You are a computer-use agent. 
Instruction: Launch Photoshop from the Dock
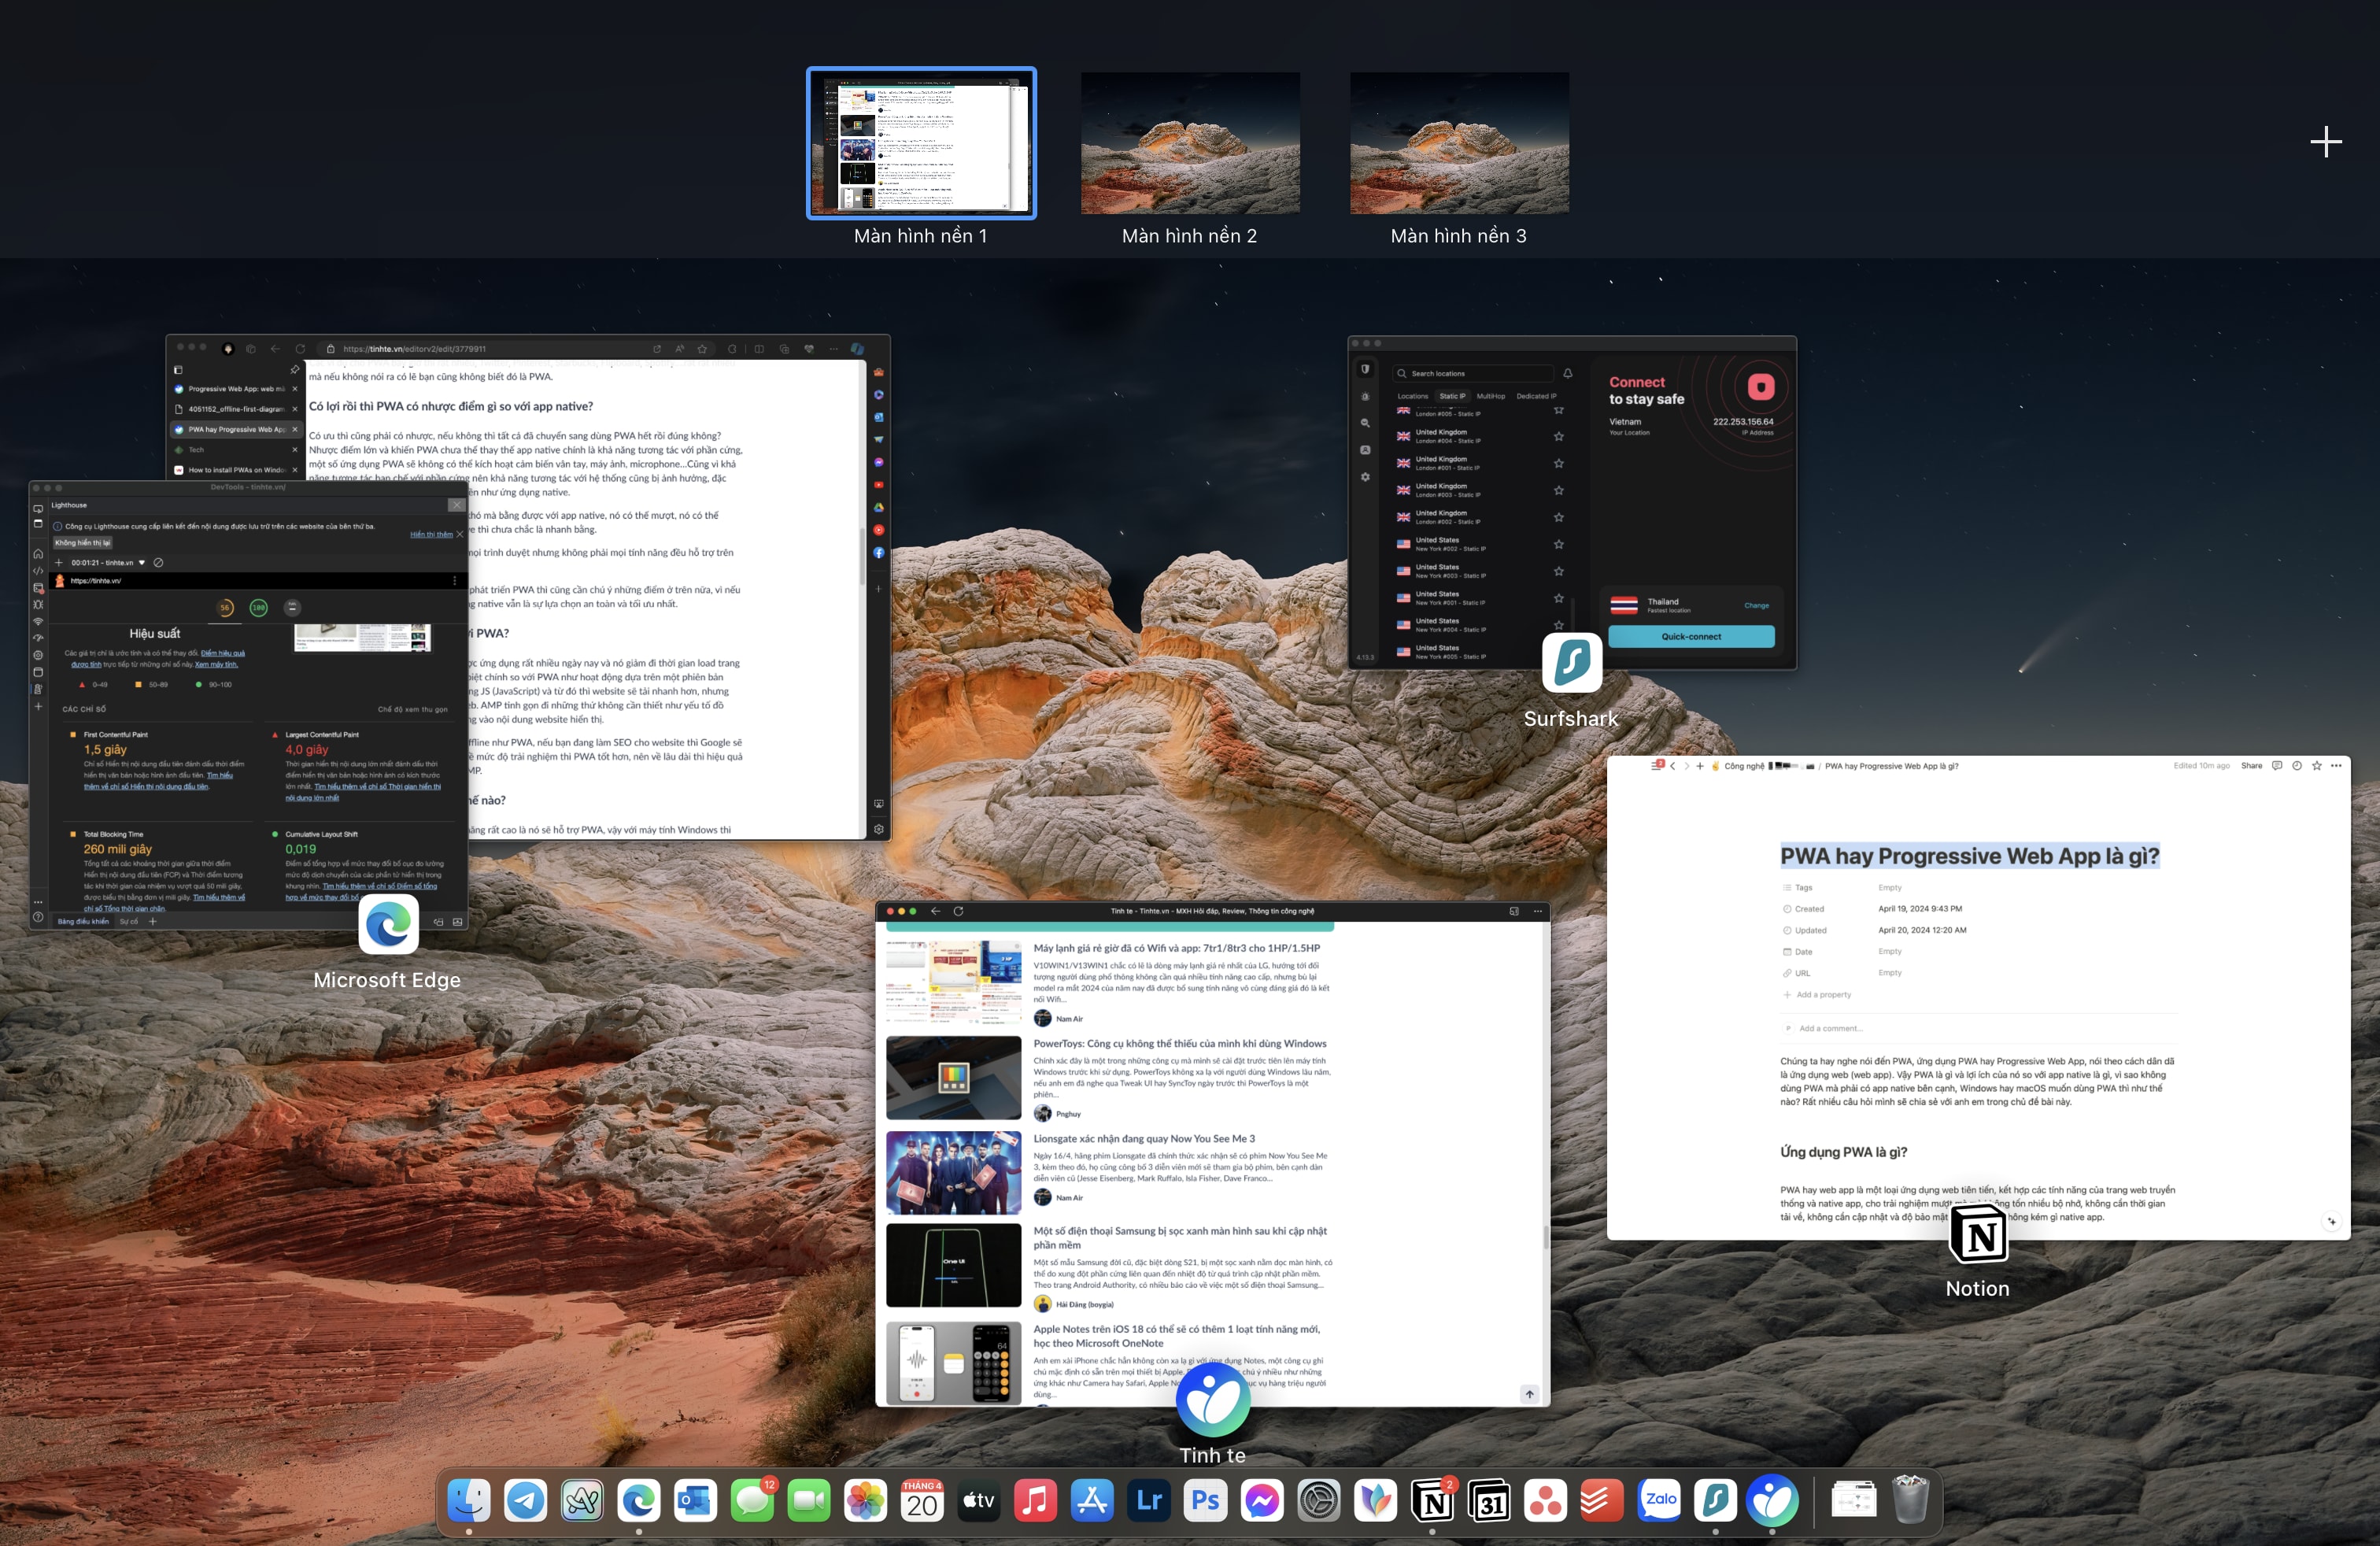coord(1206,1500)
